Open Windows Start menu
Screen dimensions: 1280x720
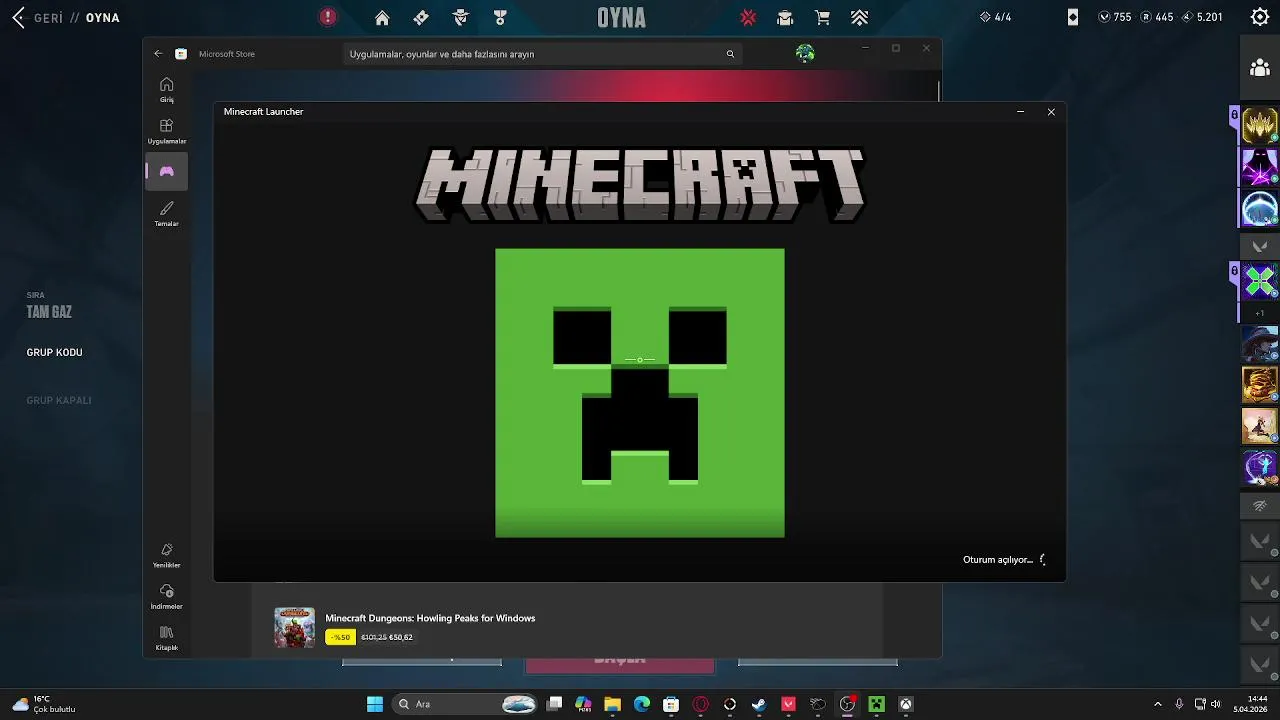point(375,704)
